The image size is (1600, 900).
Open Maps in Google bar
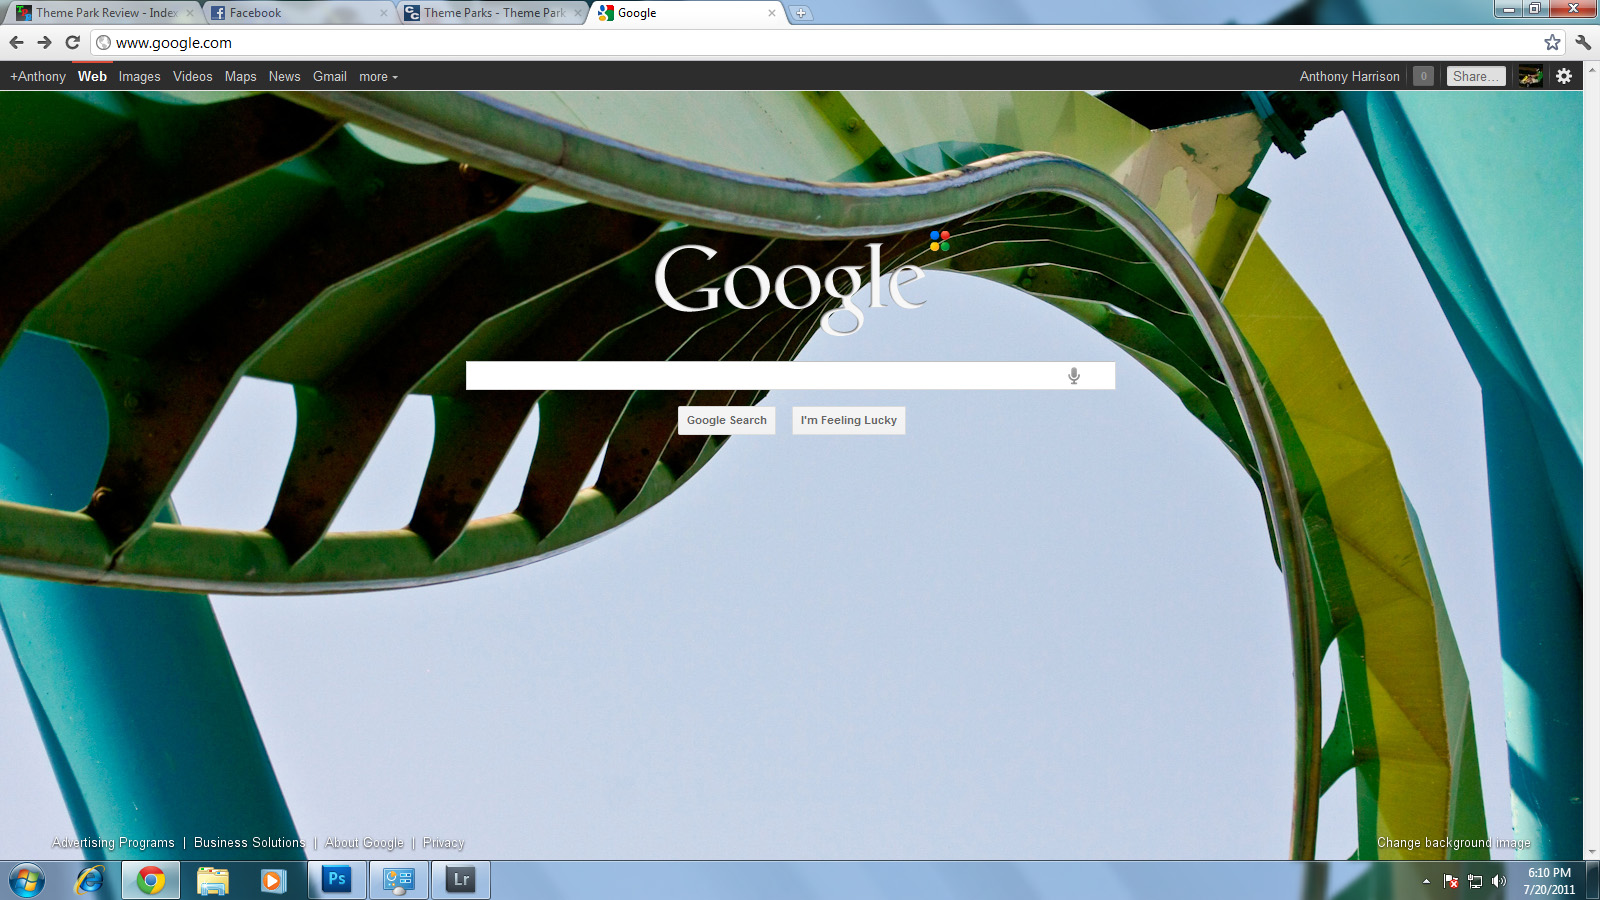point(240,77)
